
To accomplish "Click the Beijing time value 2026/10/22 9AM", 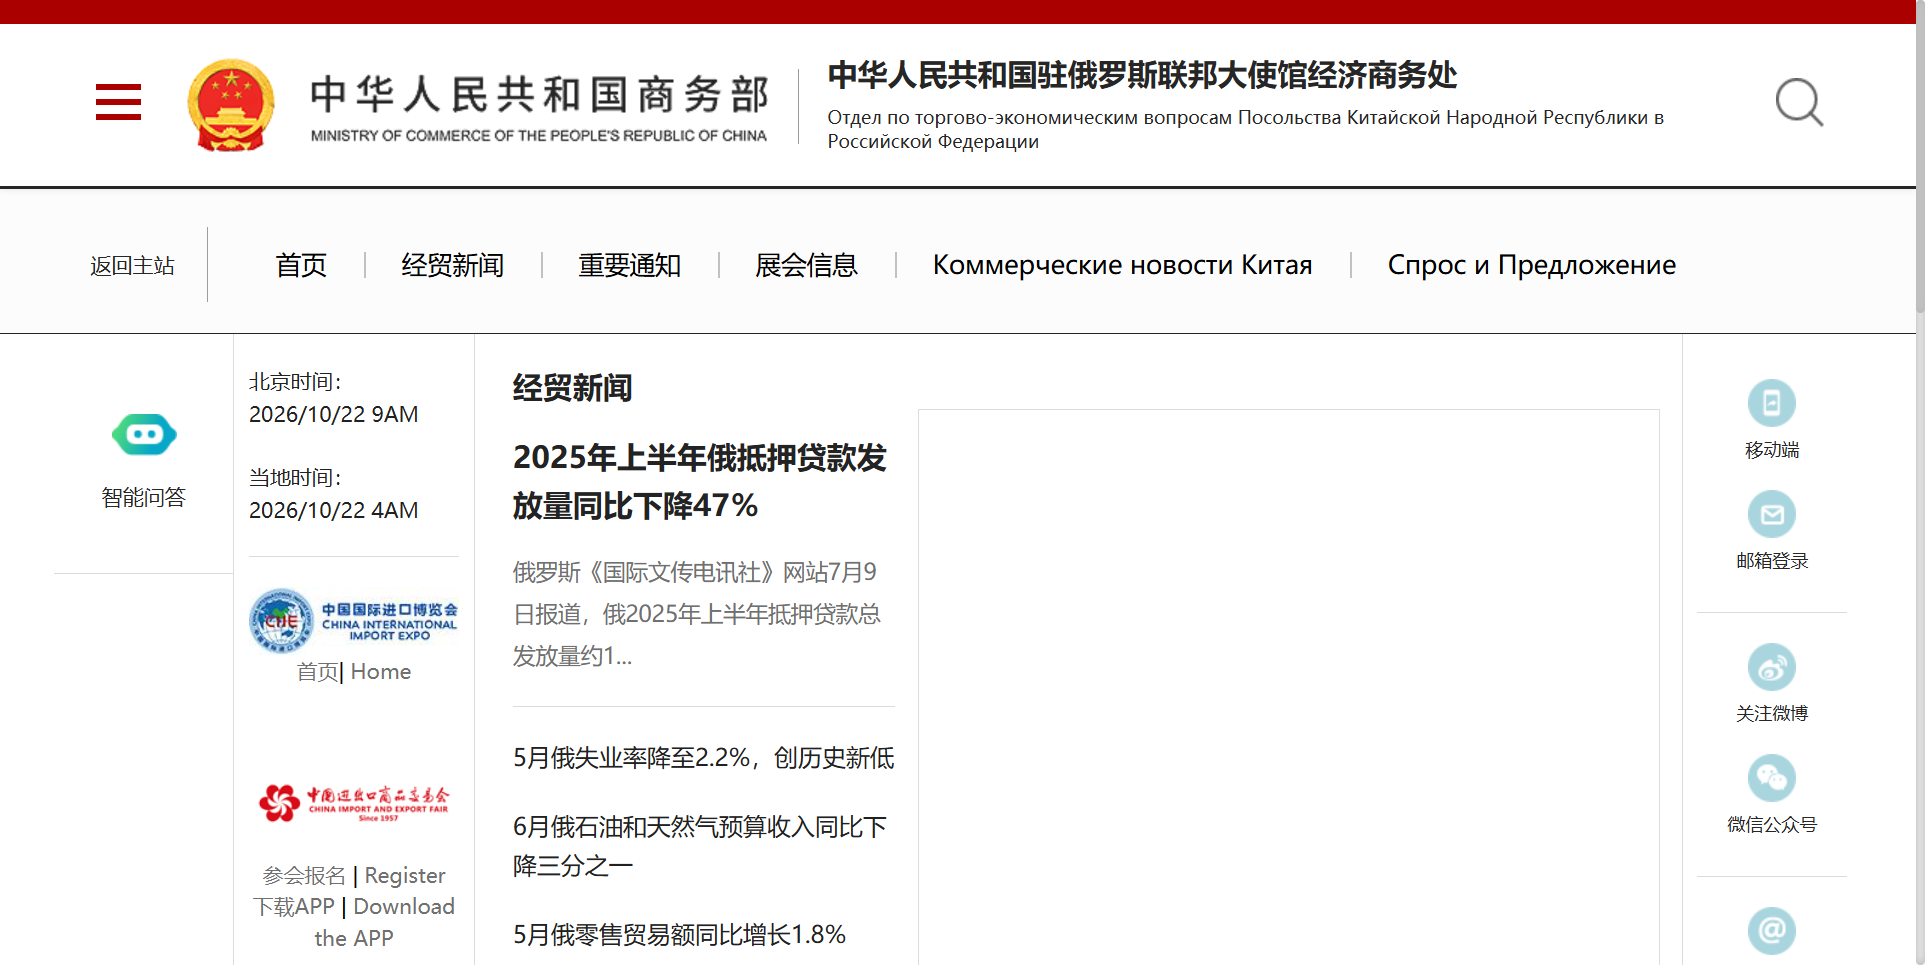I will (333, 414).
